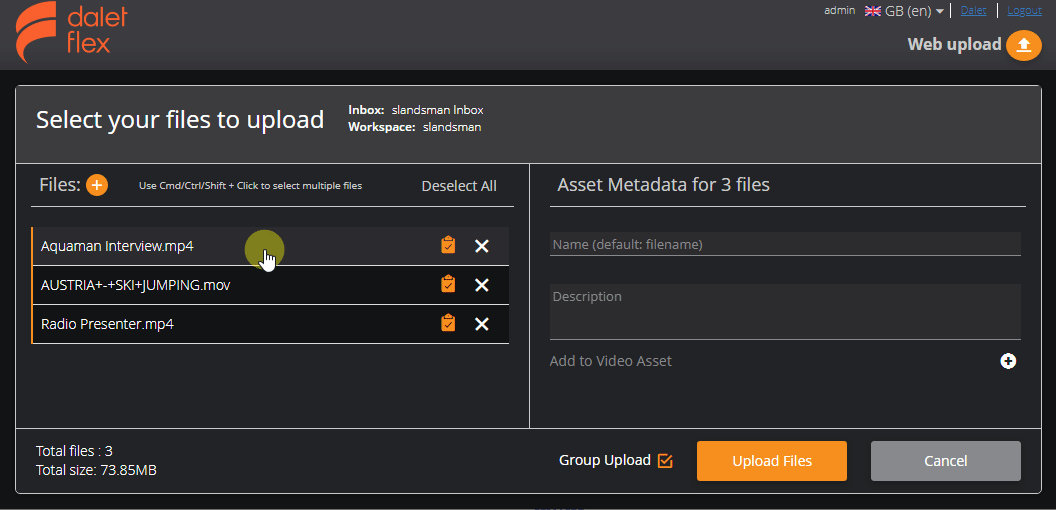1056x510 pixels.
Task: Select the Radio Presenter.mp4 file row
Action: pos(270,324)
